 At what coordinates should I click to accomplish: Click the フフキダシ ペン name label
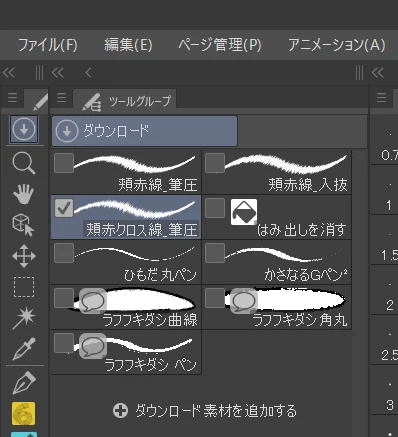pyautogui.click(x=150, y=365)
